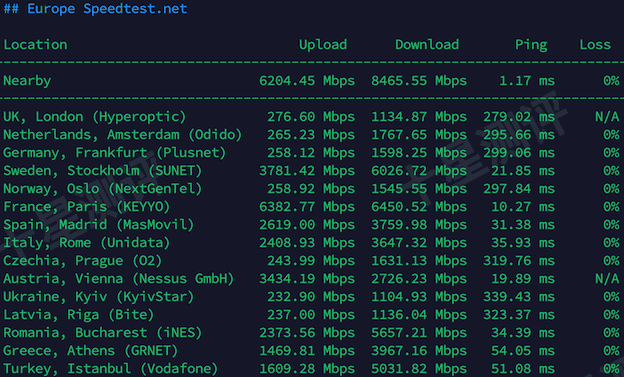
Task: Click 'Italy, Rome (Unidata)' row label
Action: 87,242
